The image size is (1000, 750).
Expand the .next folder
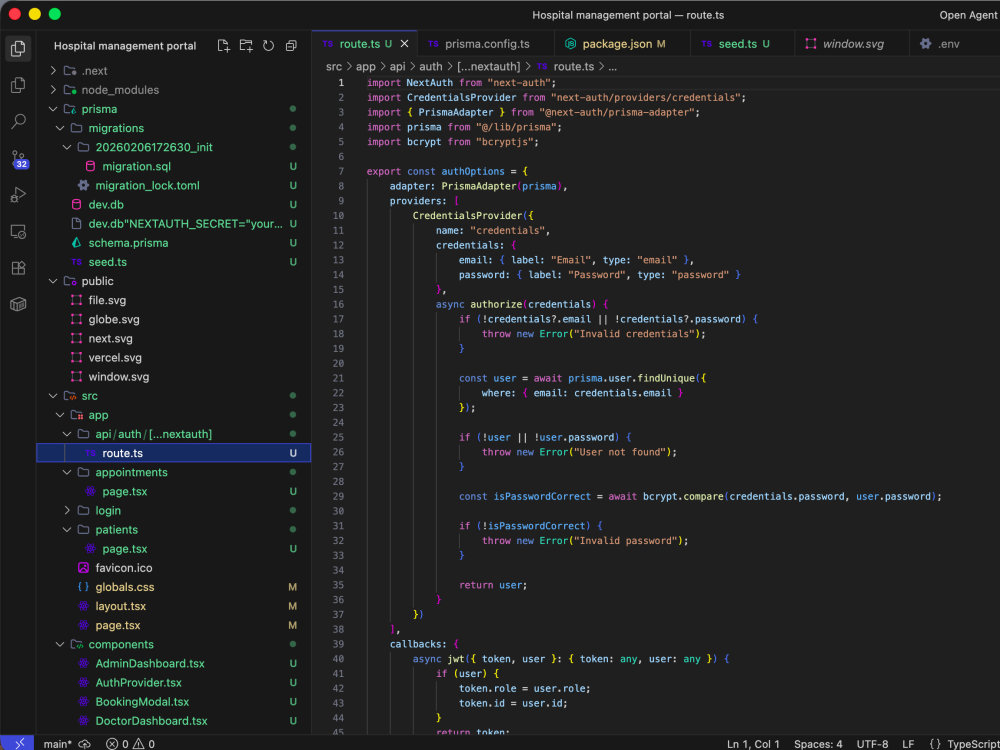[173, 71]
